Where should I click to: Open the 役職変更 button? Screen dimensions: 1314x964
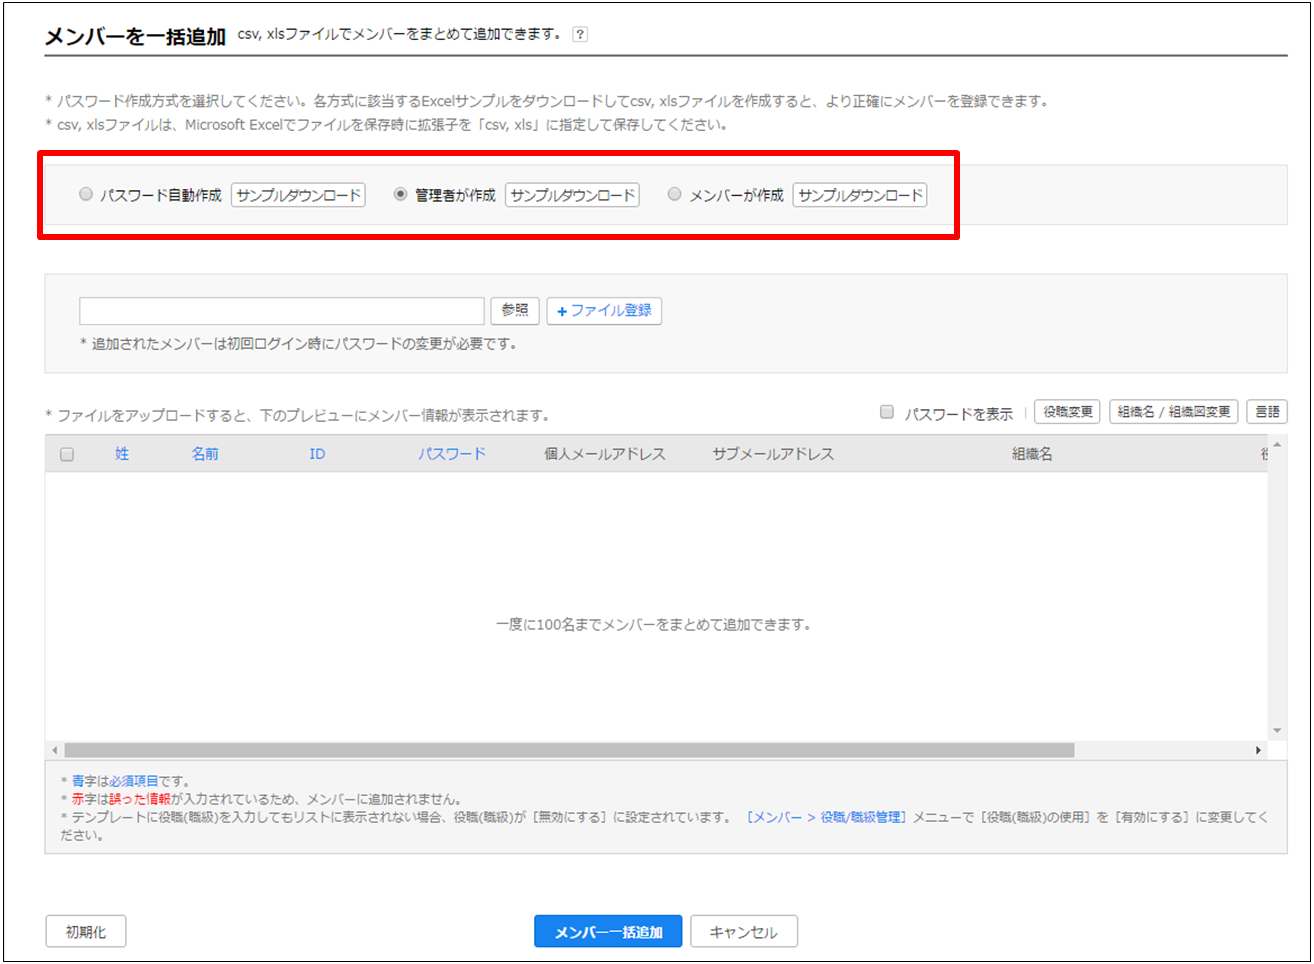click(x=1067, y=412)
